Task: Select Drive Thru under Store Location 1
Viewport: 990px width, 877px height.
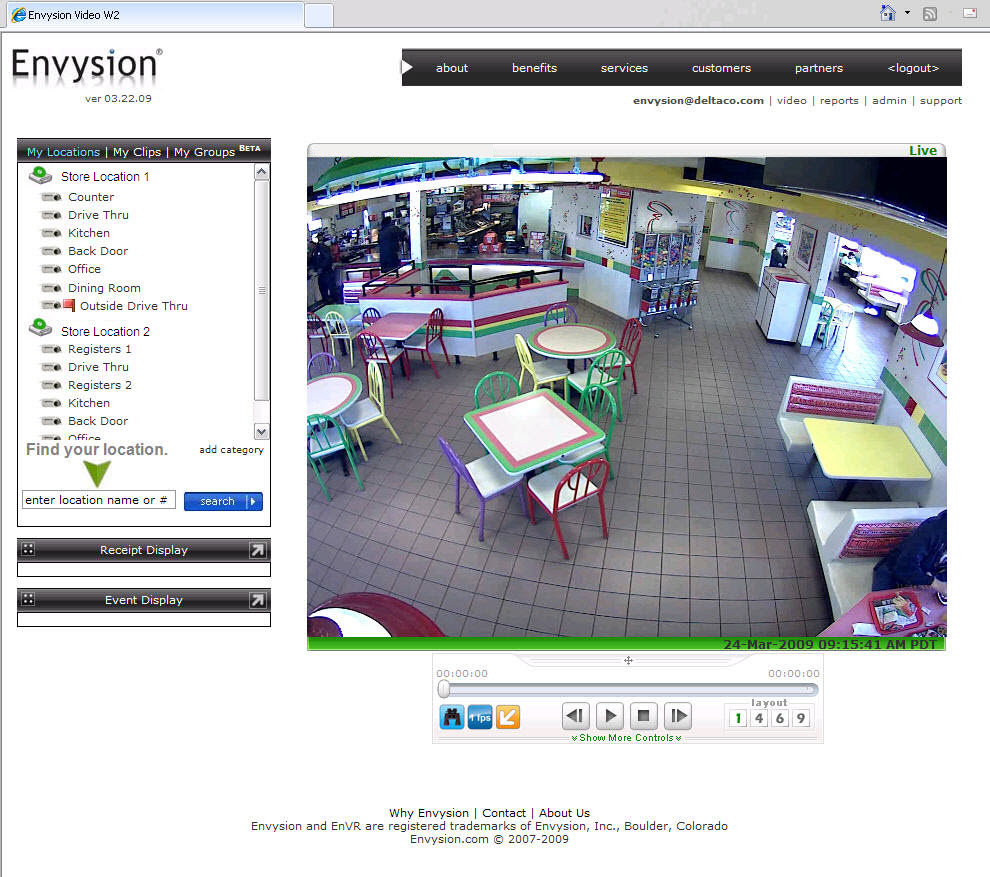Action: [98, 215]
